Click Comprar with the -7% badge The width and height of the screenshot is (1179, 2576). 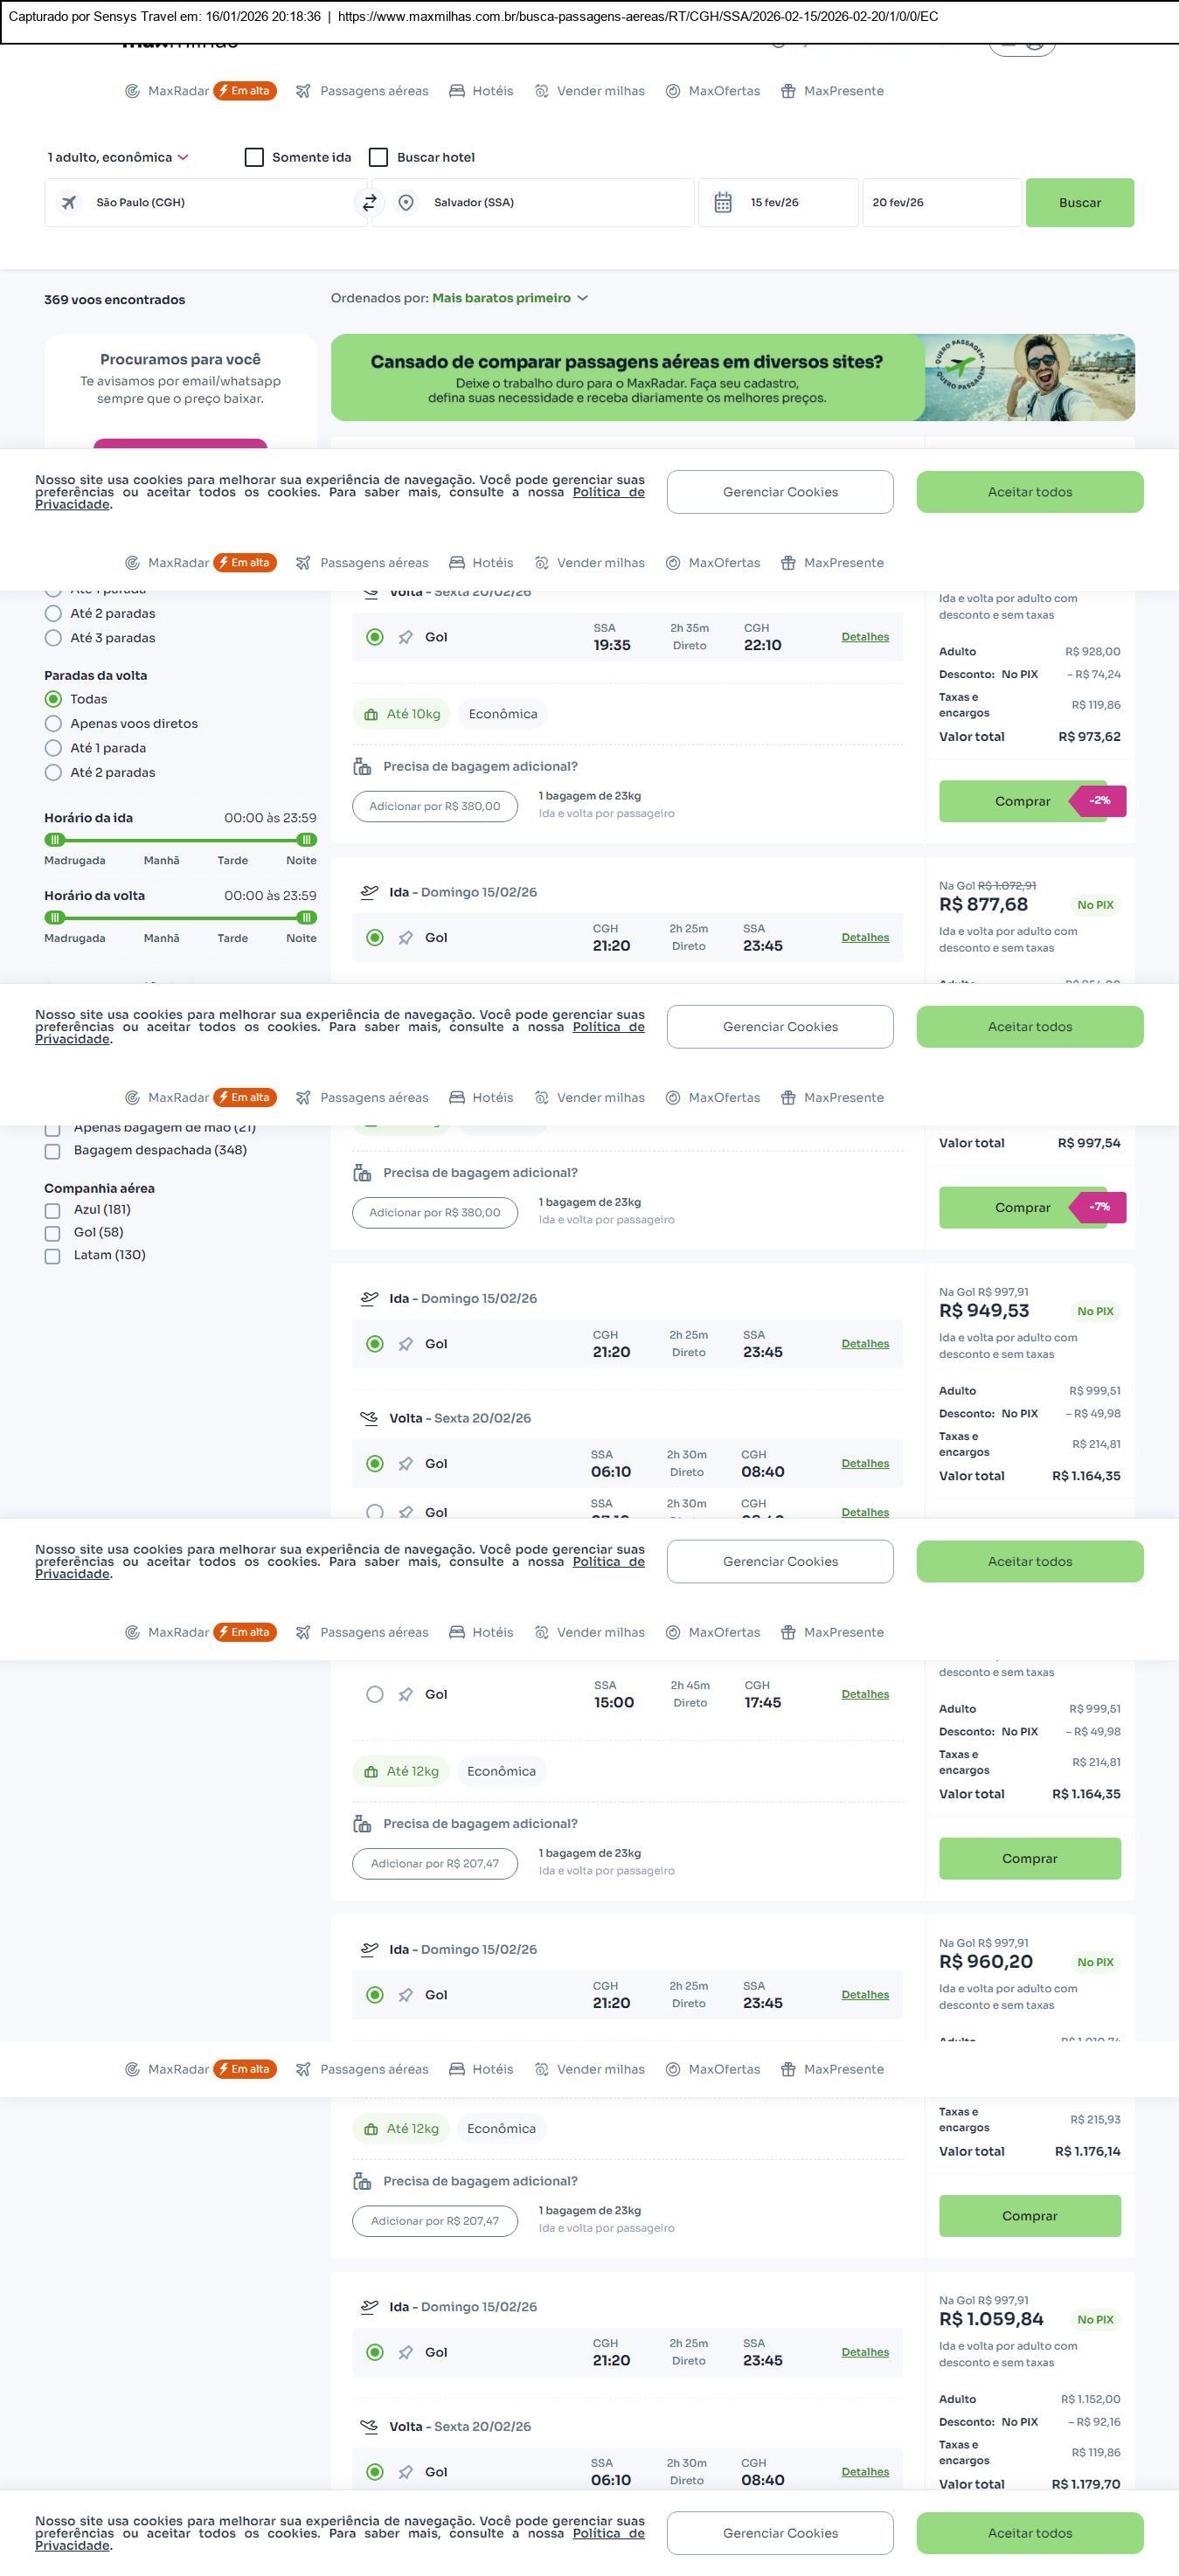coord(1022,1208)
